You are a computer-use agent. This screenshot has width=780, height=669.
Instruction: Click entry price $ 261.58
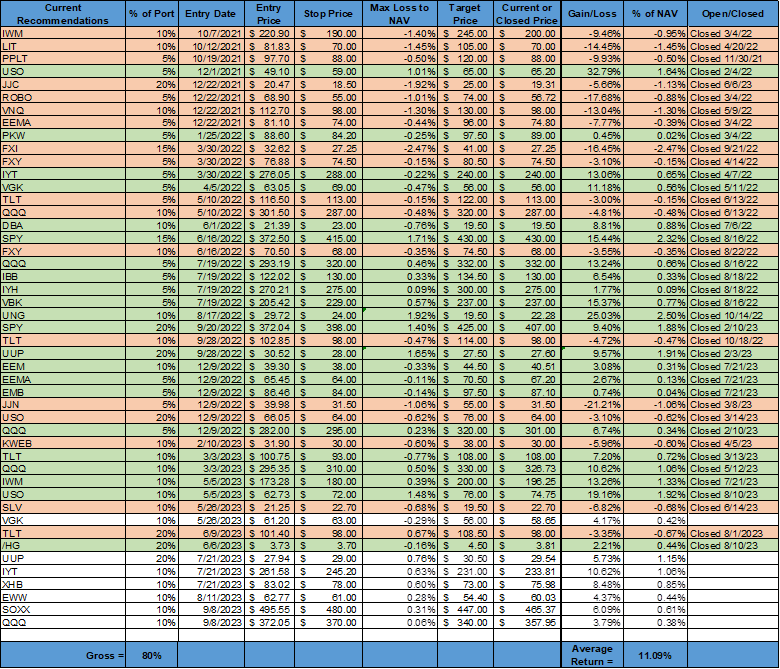(x=269, y=572)
